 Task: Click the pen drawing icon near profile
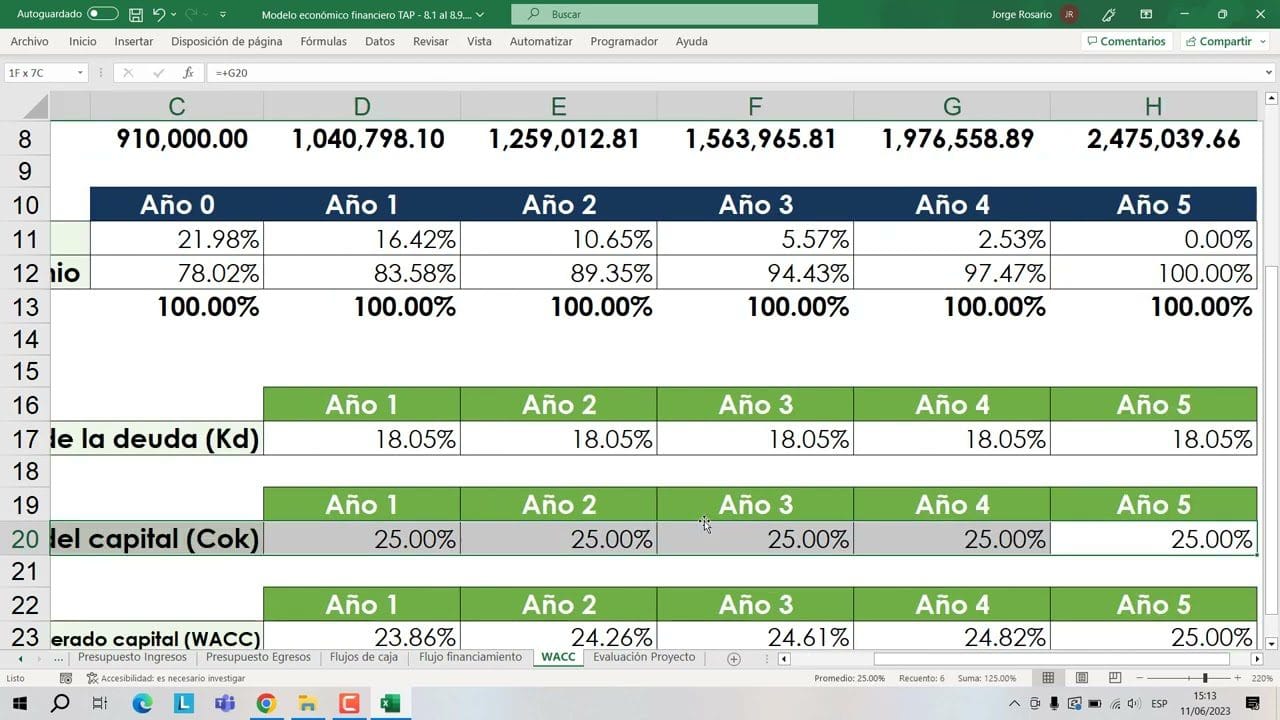coord(1109,15)
